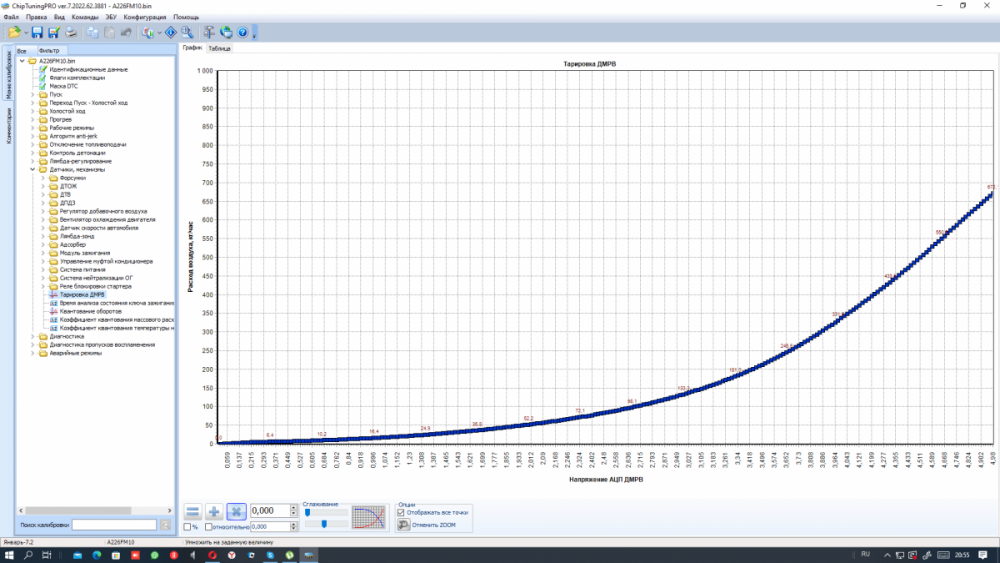Select 'Квантование оборотов' calibration in tree
Viewport: 1000px width, 563px height.
pyautogui.click(x=90, y=311)
